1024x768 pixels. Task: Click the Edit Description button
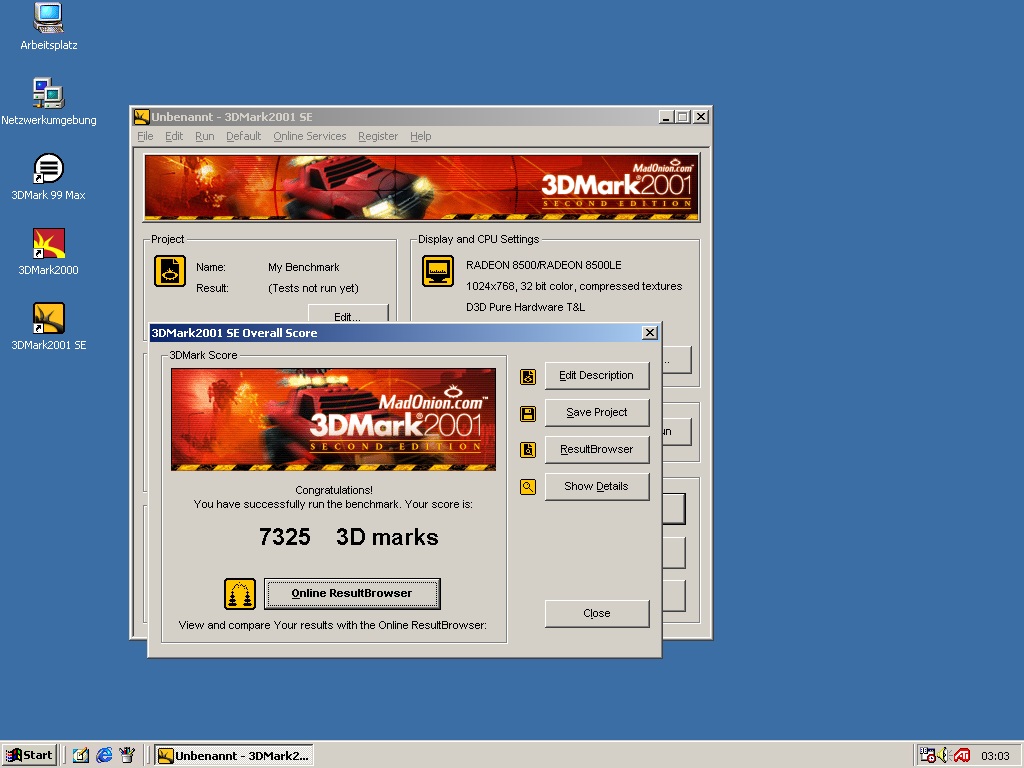tap(597, 376)
